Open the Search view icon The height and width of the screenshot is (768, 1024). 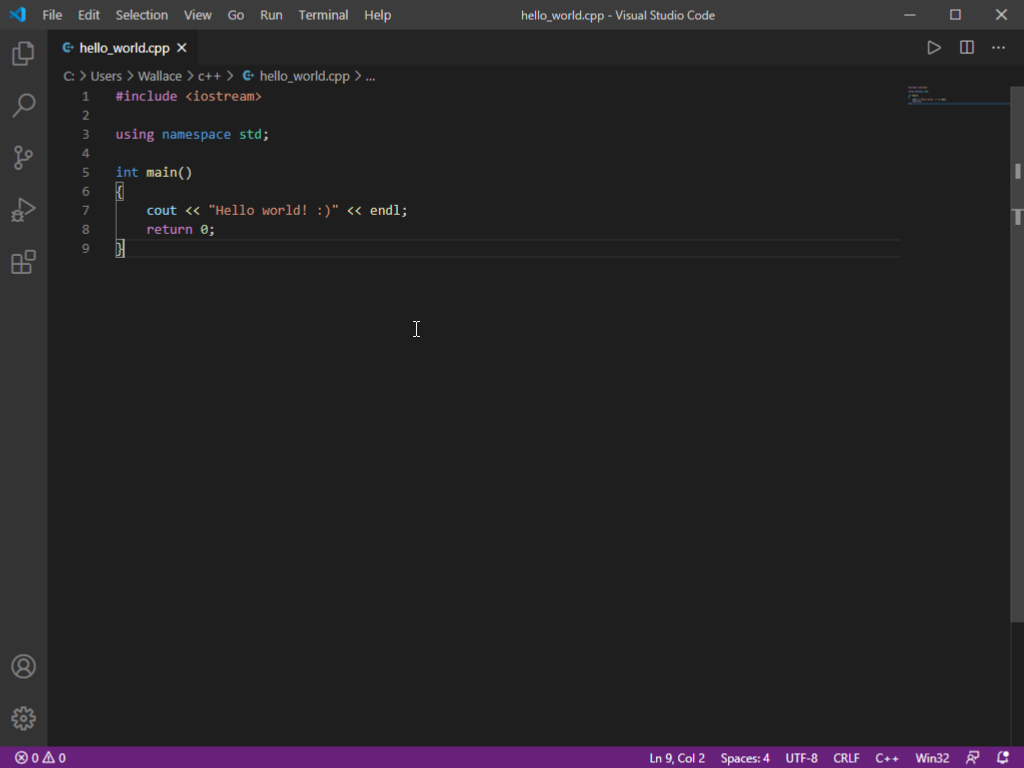point(23,105)
